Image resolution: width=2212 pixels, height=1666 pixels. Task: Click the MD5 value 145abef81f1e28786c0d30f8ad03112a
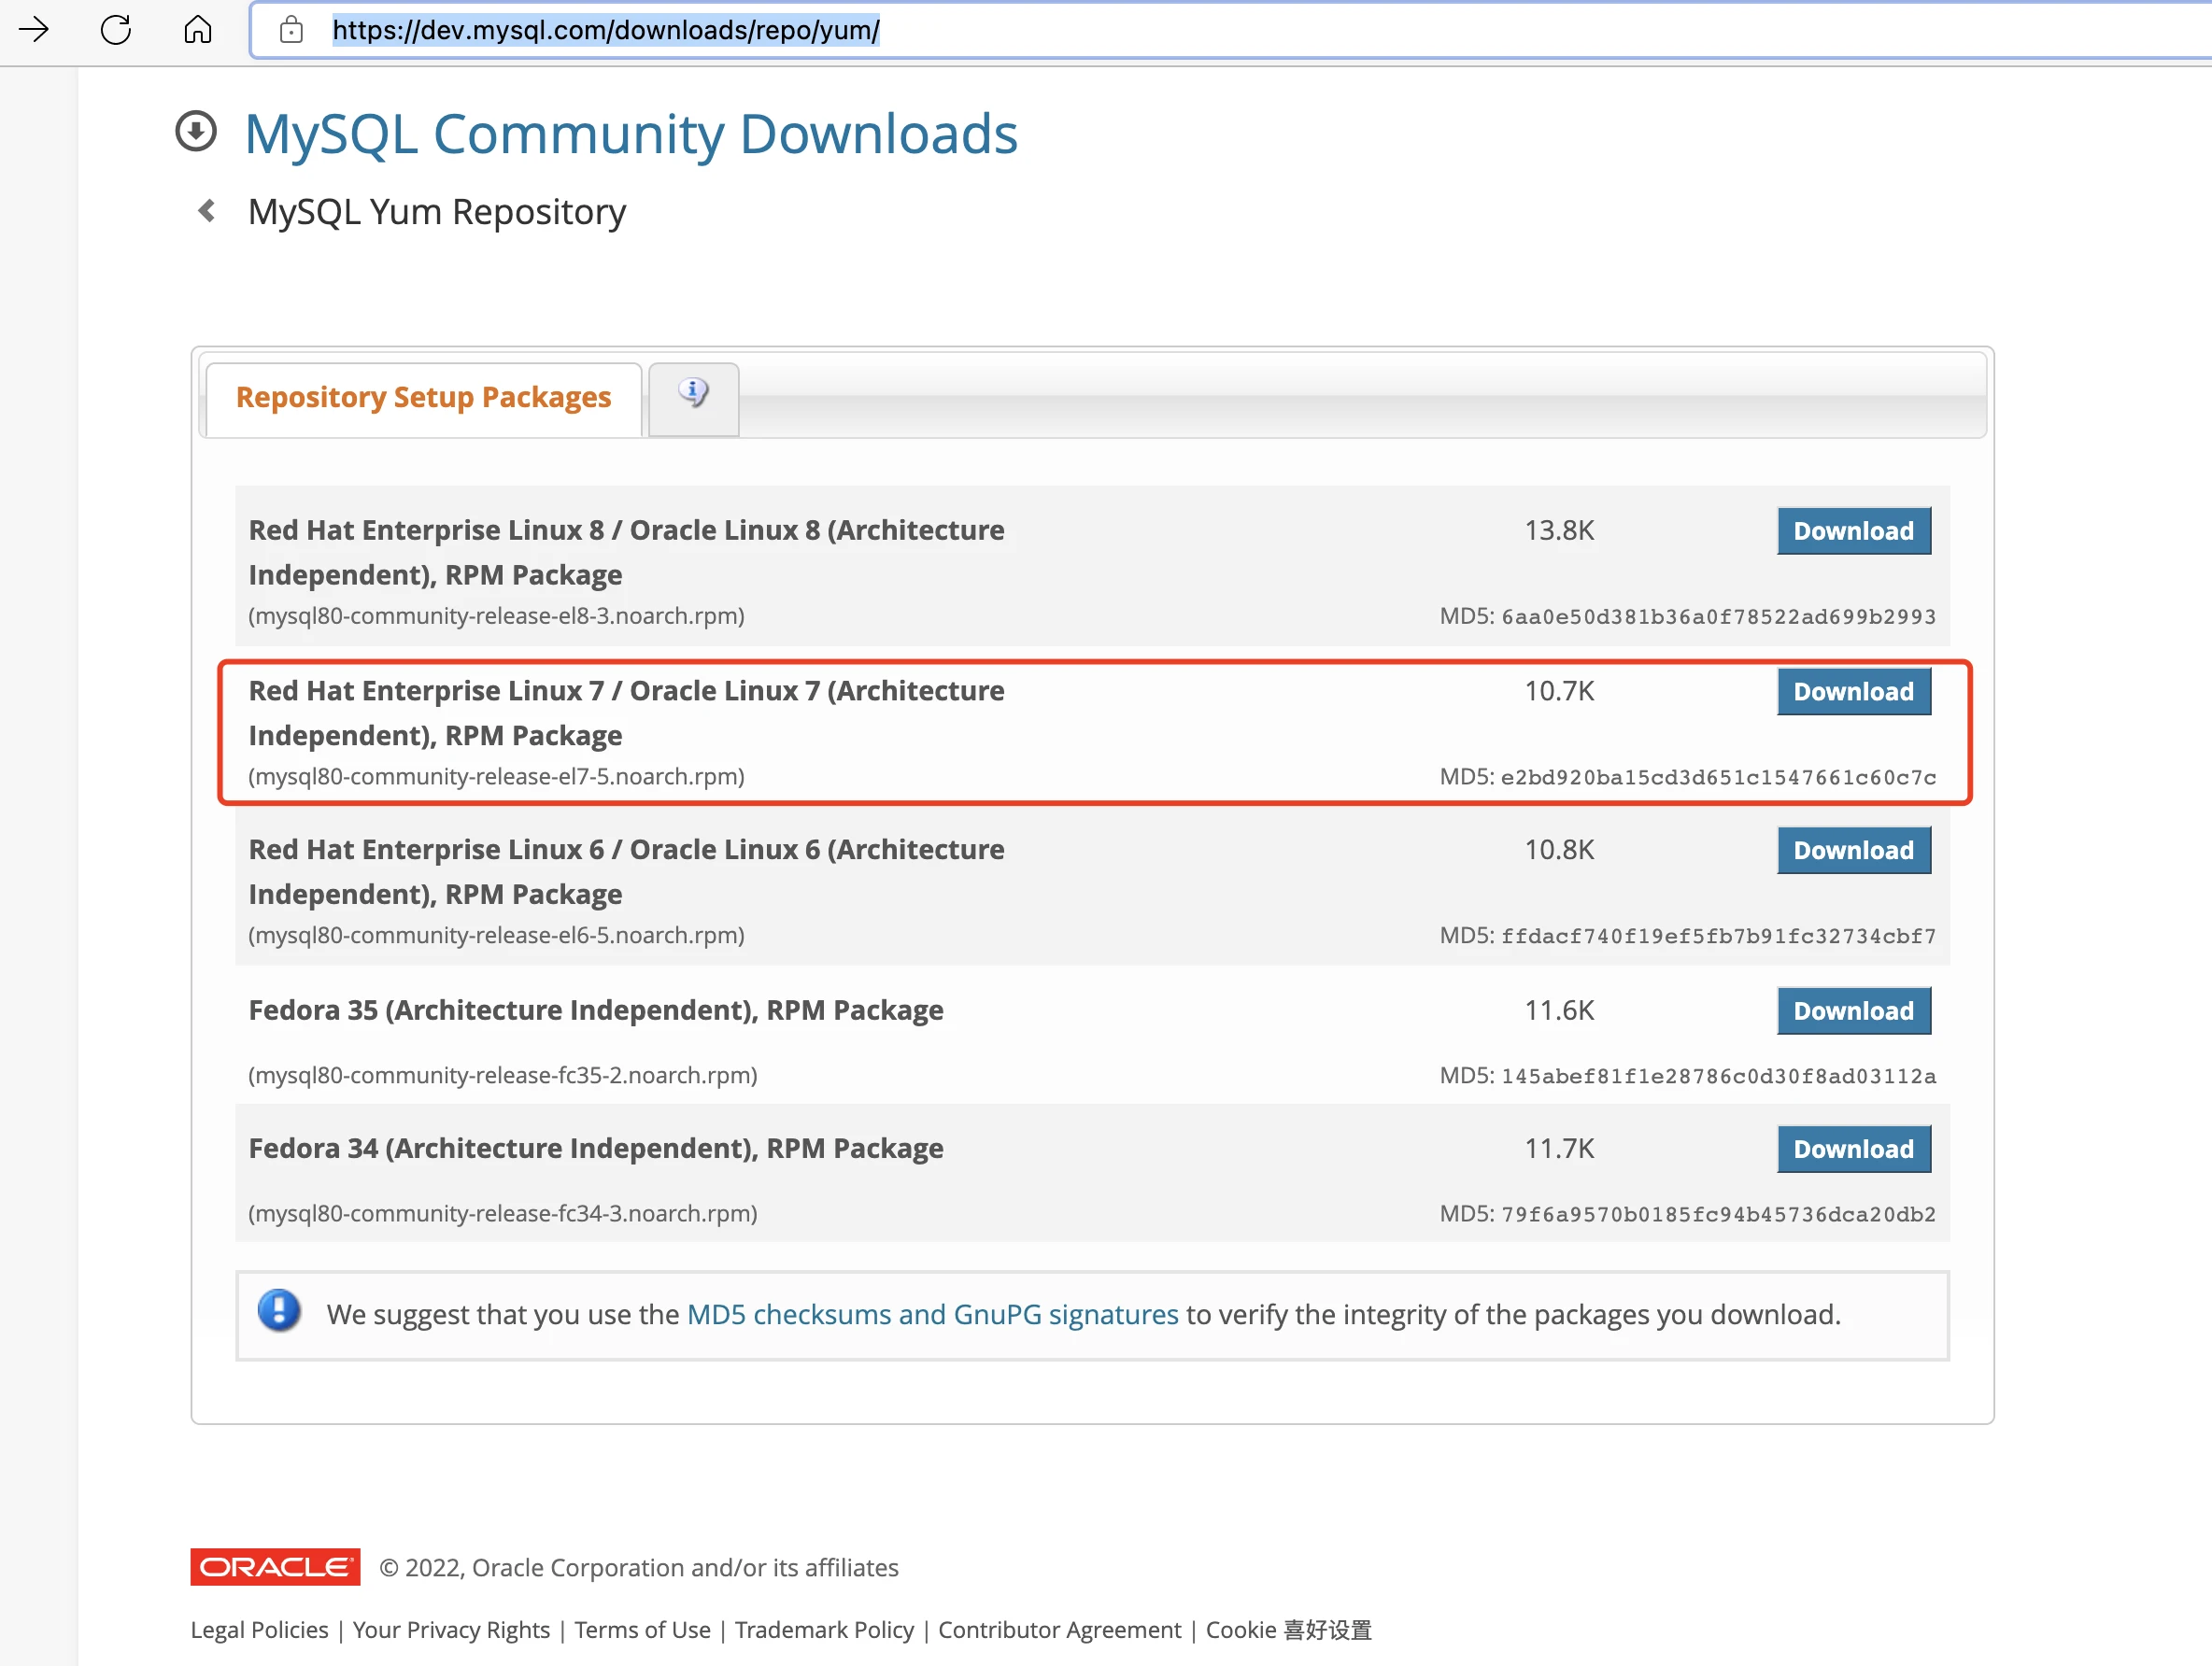(1718, 1077)
